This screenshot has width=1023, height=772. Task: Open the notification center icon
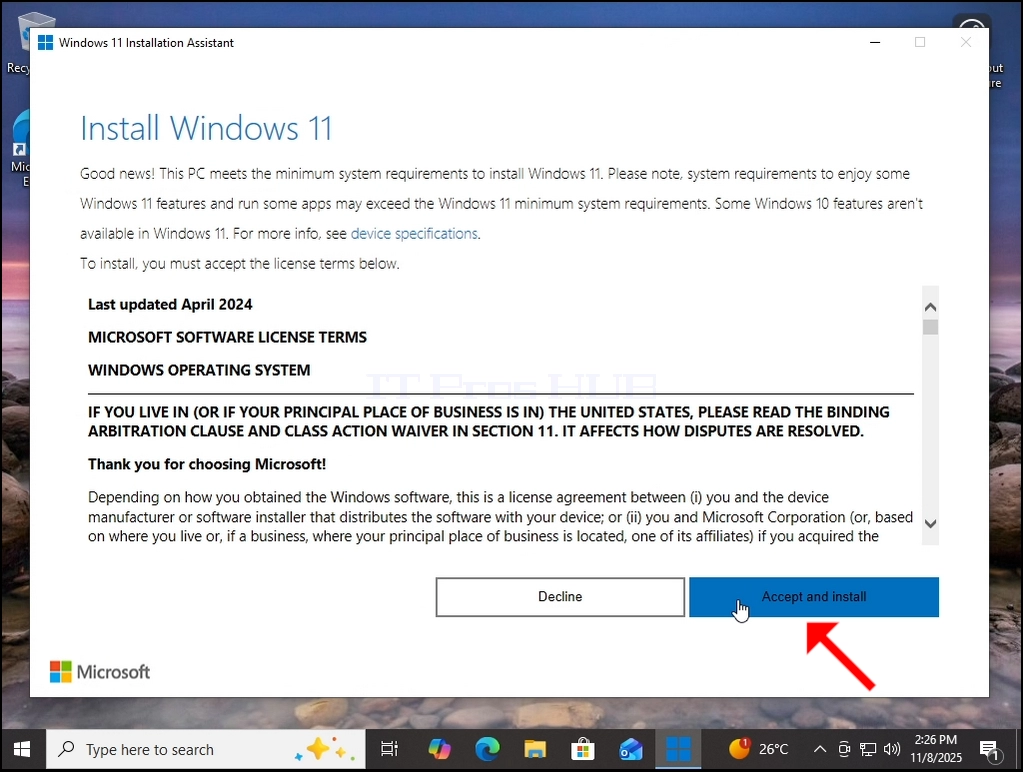(x=990, y=750)
